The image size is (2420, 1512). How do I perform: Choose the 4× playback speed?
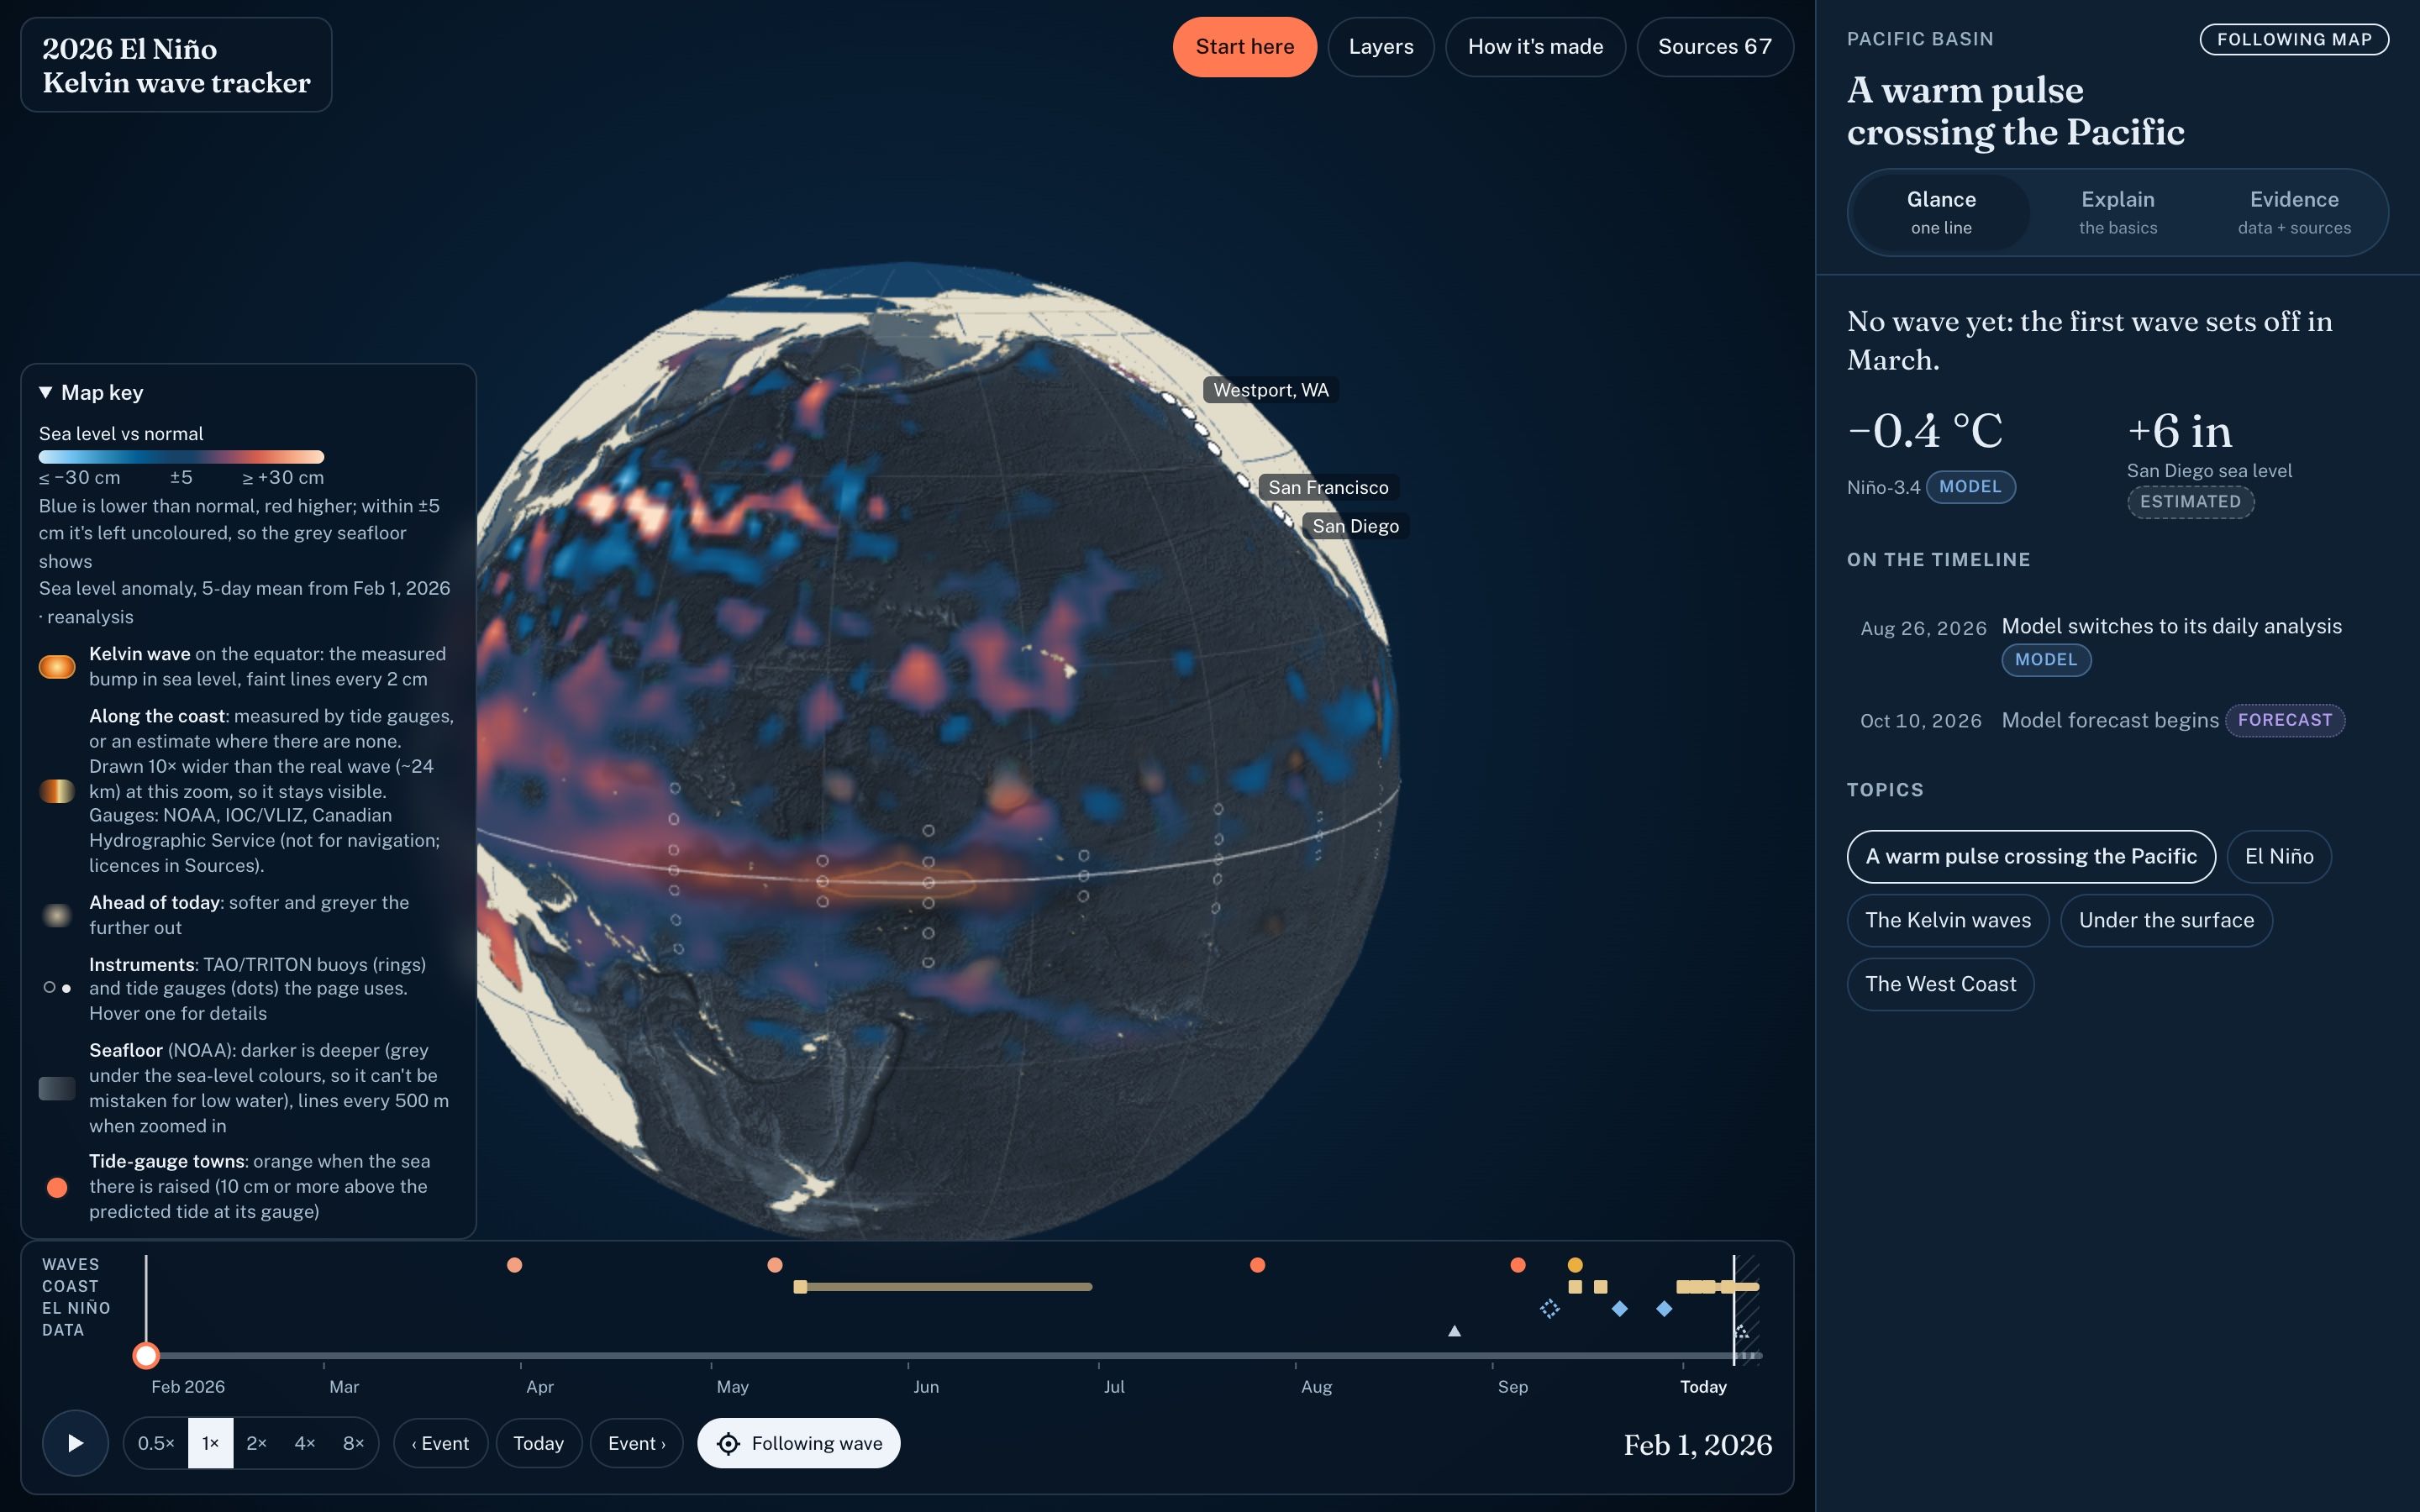305,1443
